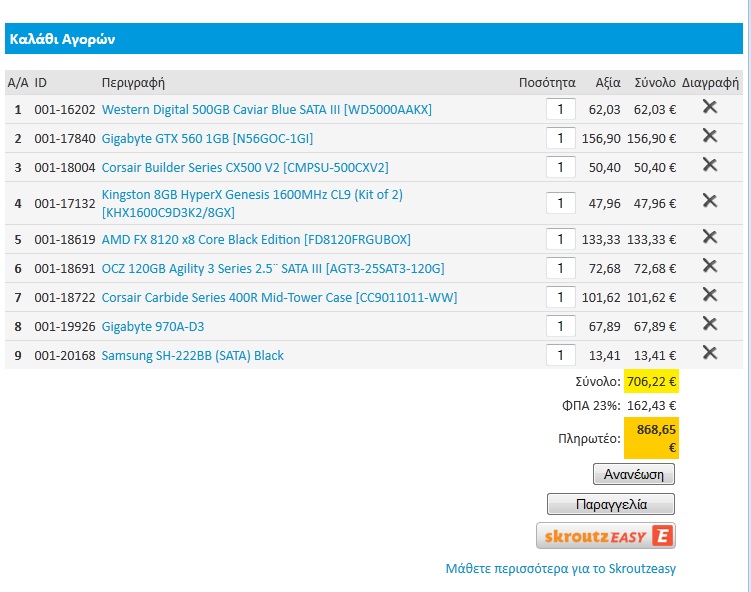The height and width of the screenshot is (592, 751).
Task: Delete the AMD FX 8120 row
Action: 710,237
